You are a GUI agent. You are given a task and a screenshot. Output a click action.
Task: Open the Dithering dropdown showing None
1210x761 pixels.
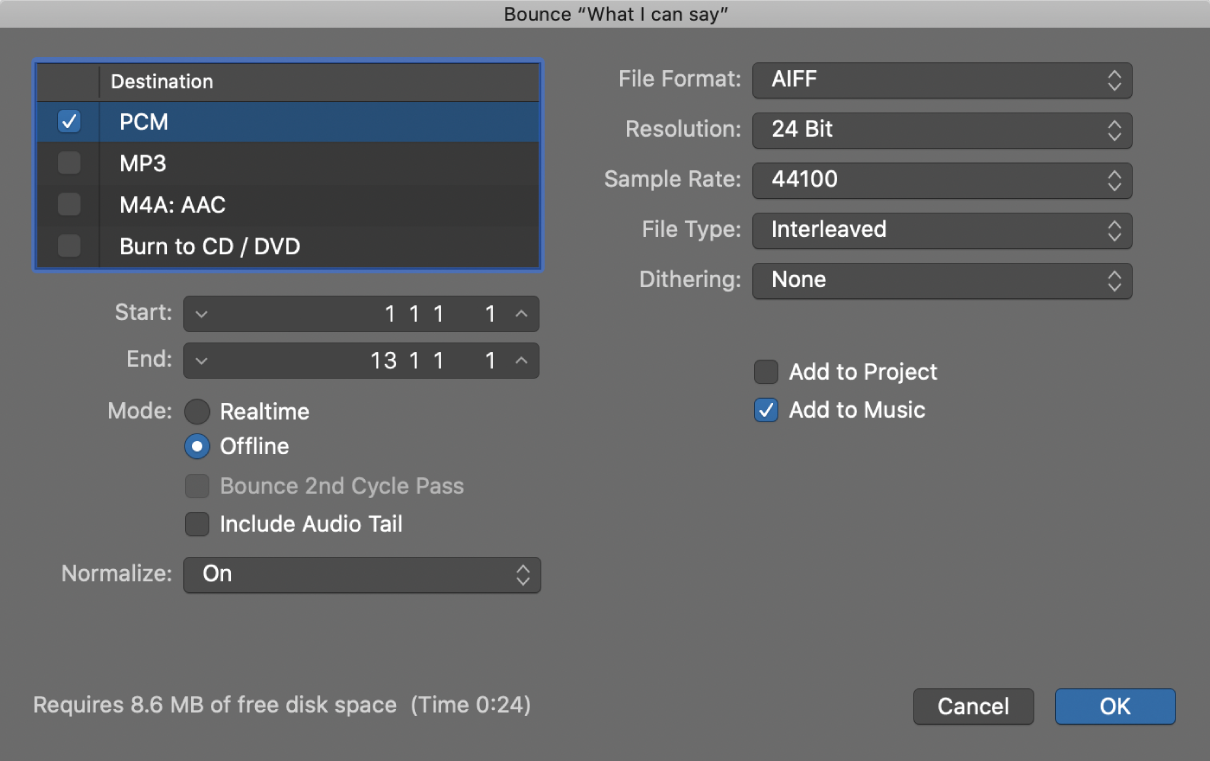pyautogui.click(x=941, y=280)
